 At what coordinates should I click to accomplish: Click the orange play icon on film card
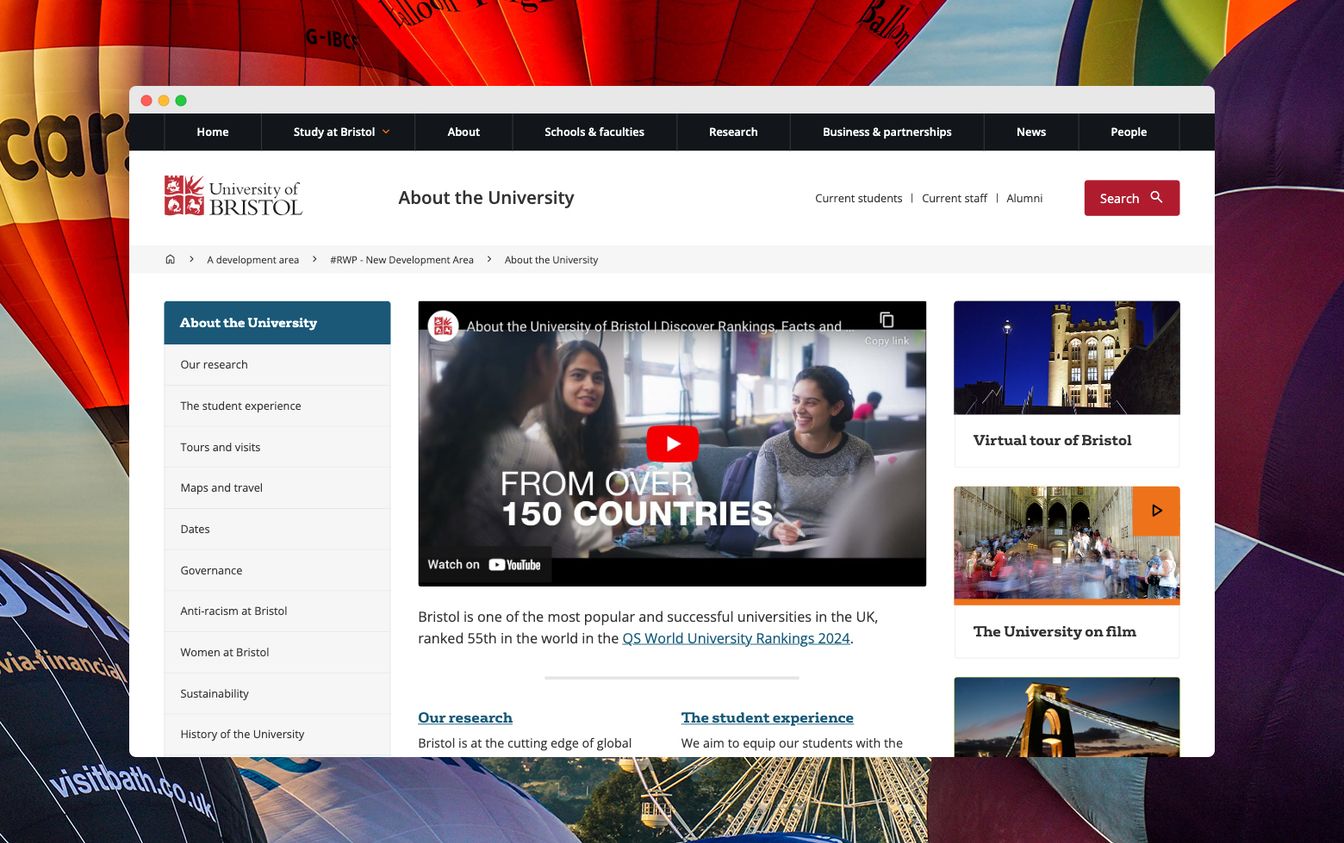tap(1156, 511)
